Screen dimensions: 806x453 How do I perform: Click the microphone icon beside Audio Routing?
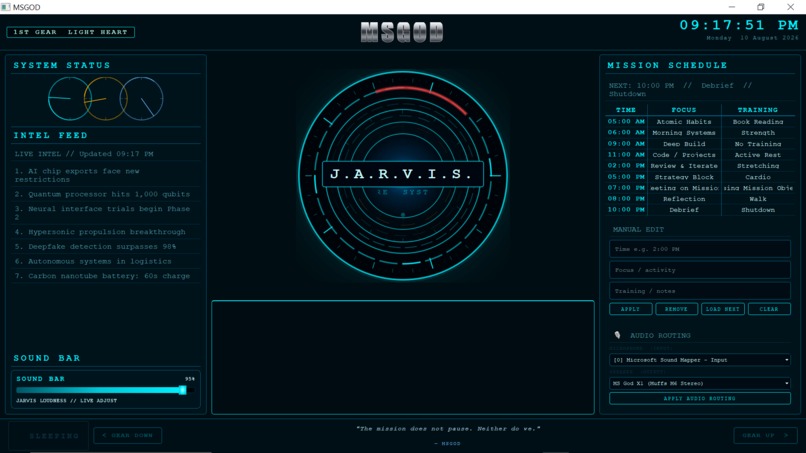point(617,335)
